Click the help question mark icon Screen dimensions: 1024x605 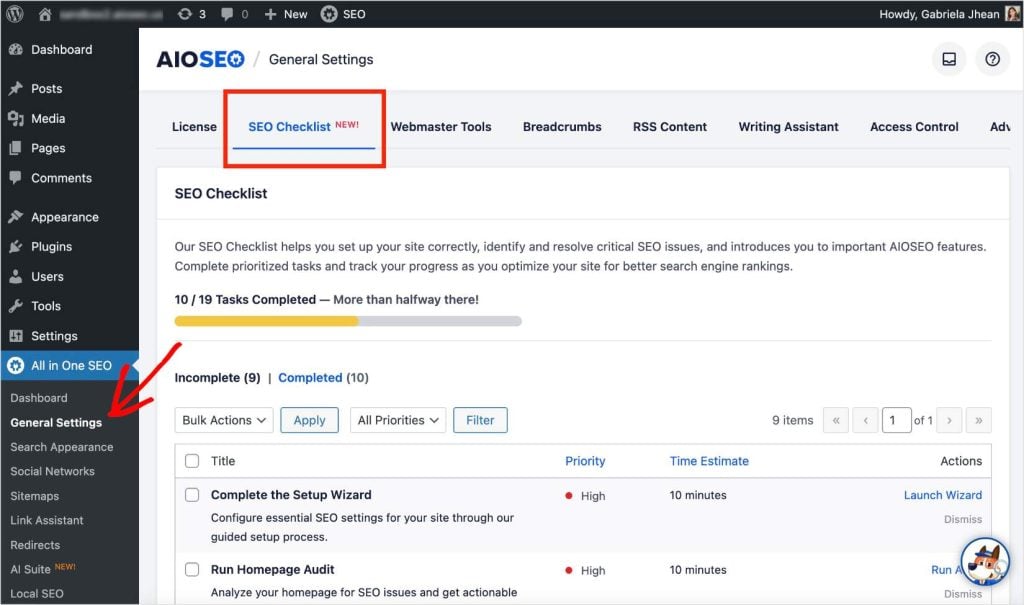[x=992, y=59]
